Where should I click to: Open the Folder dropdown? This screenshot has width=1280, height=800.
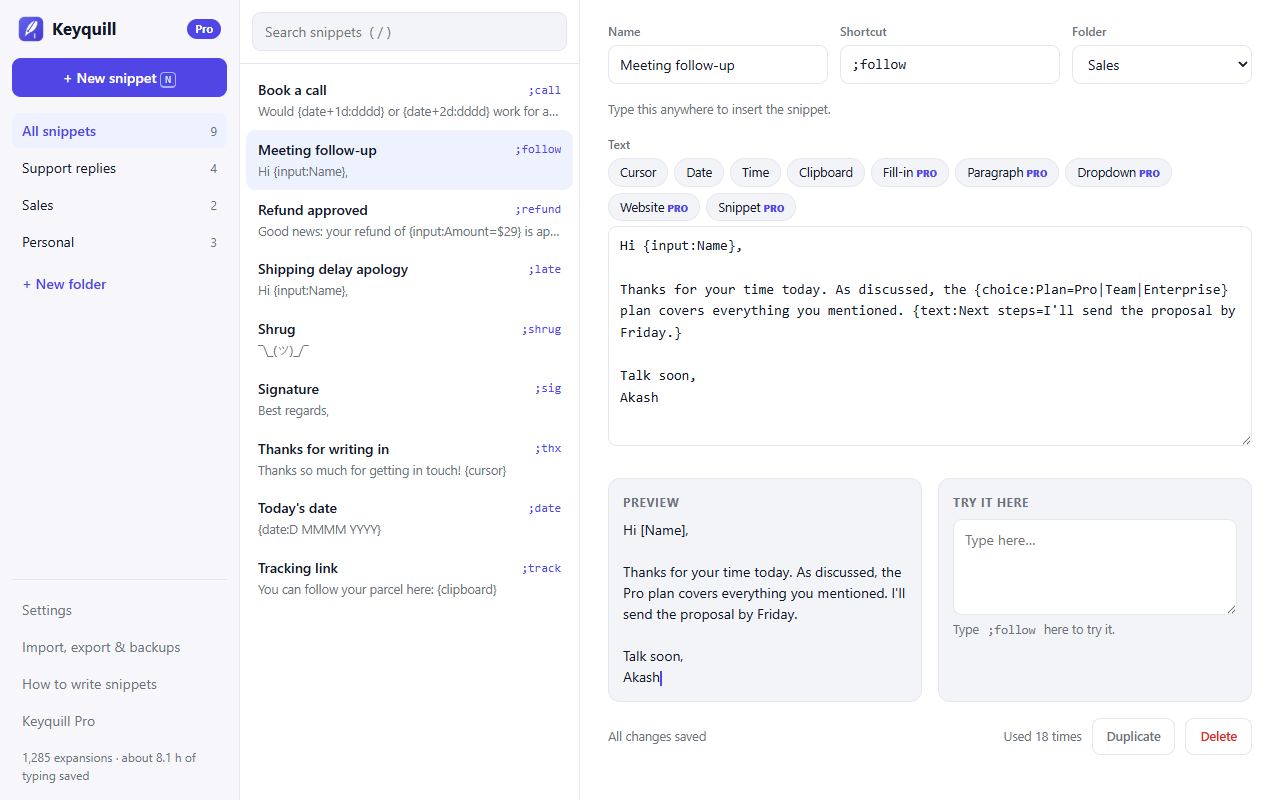pyautogui.click(x=1162, y=65)
